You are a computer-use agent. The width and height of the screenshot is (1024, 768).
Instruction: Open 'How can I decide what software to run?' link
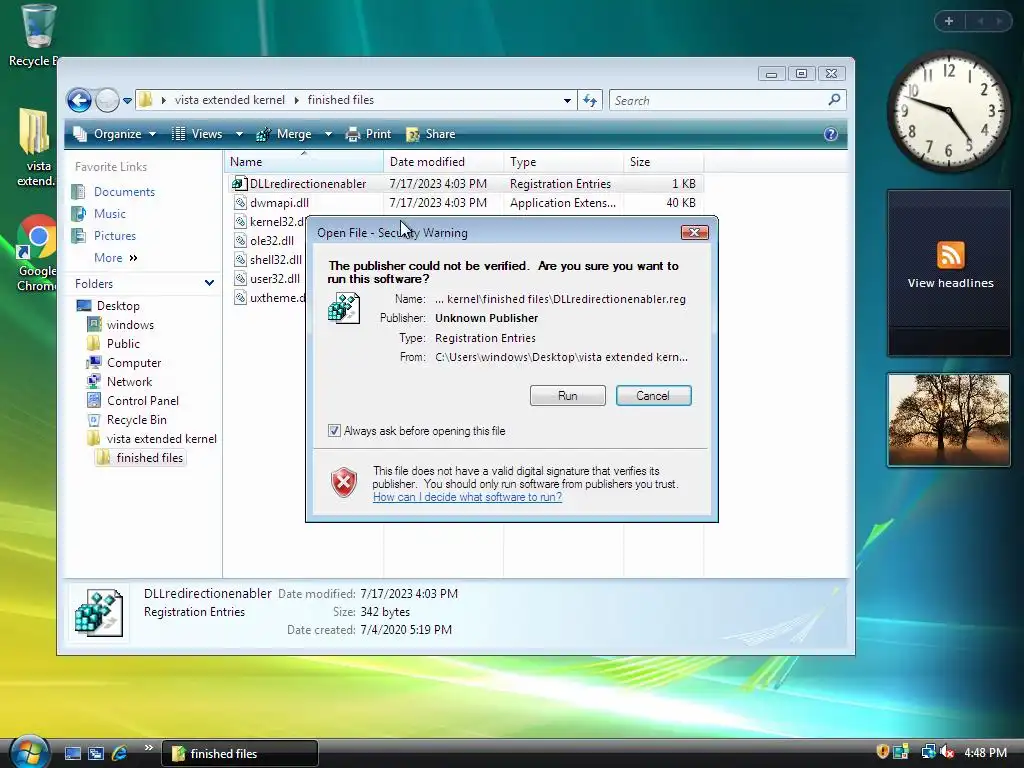(x=468, y=497)
